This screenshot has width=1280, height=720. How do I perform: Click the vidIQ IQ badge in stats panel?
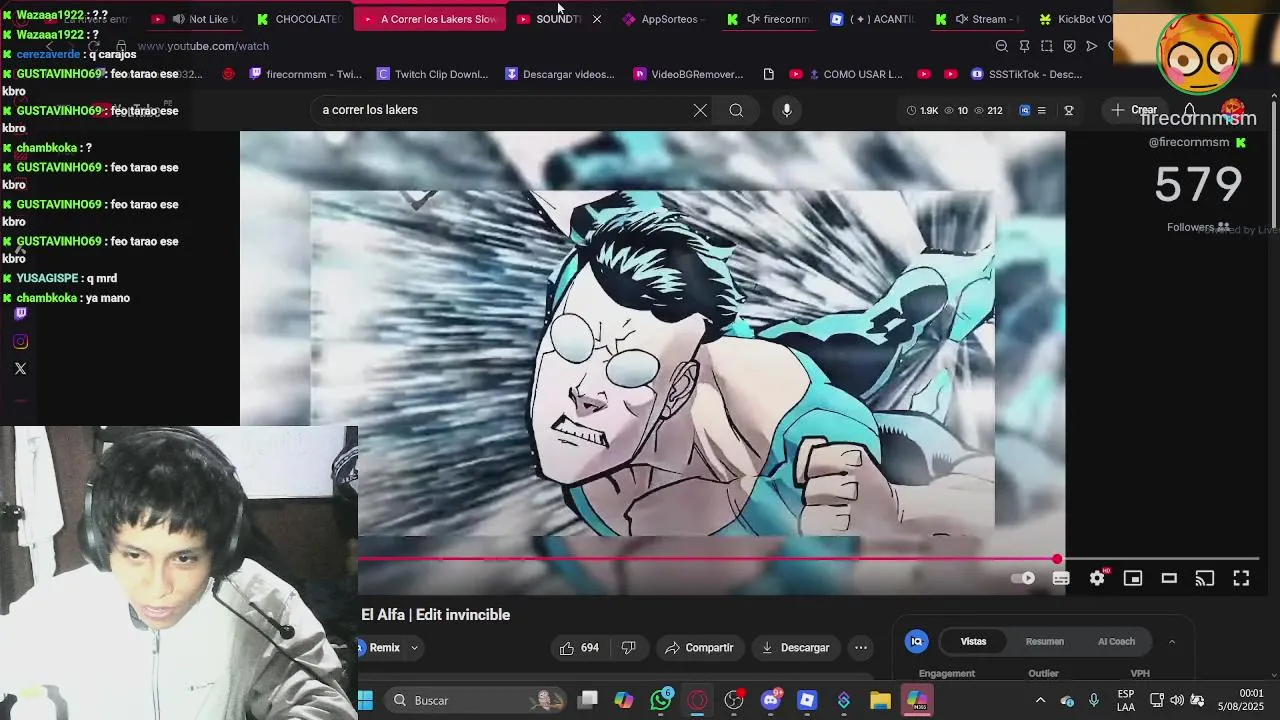(x=917, y=641)
